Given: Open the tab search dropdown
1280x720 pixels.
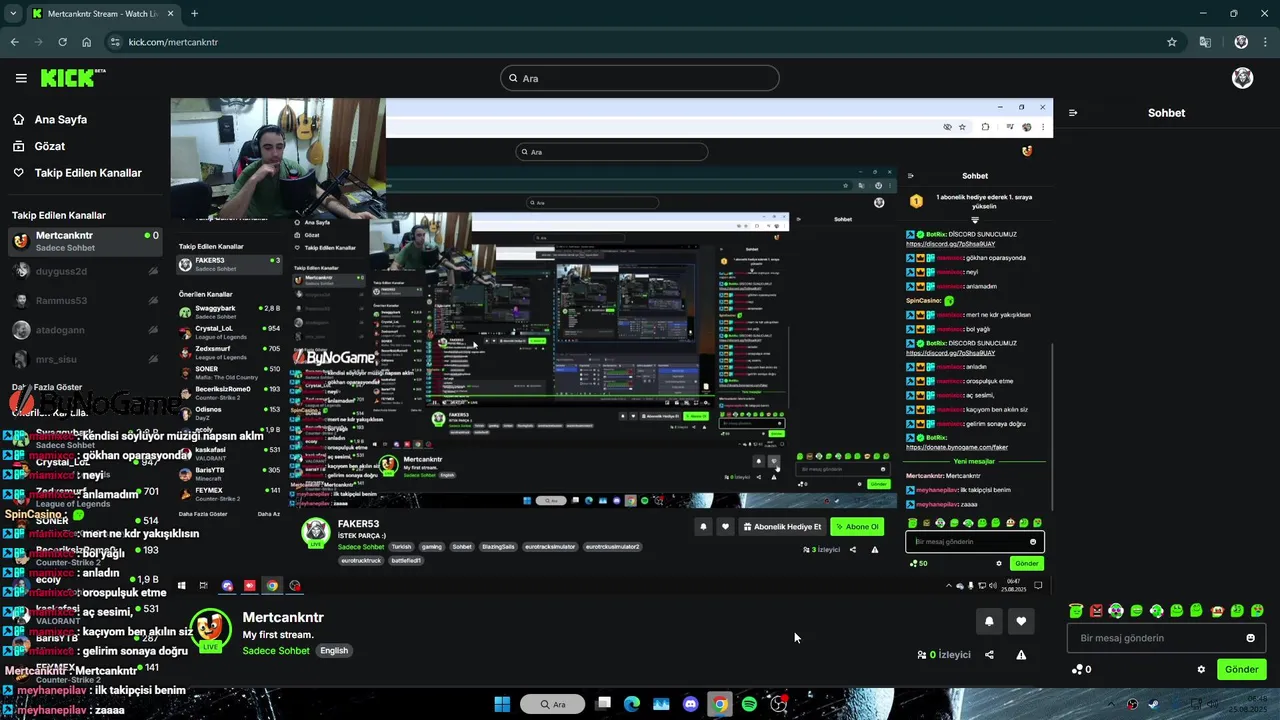Looking at the screenshot, I should point(13,13).
